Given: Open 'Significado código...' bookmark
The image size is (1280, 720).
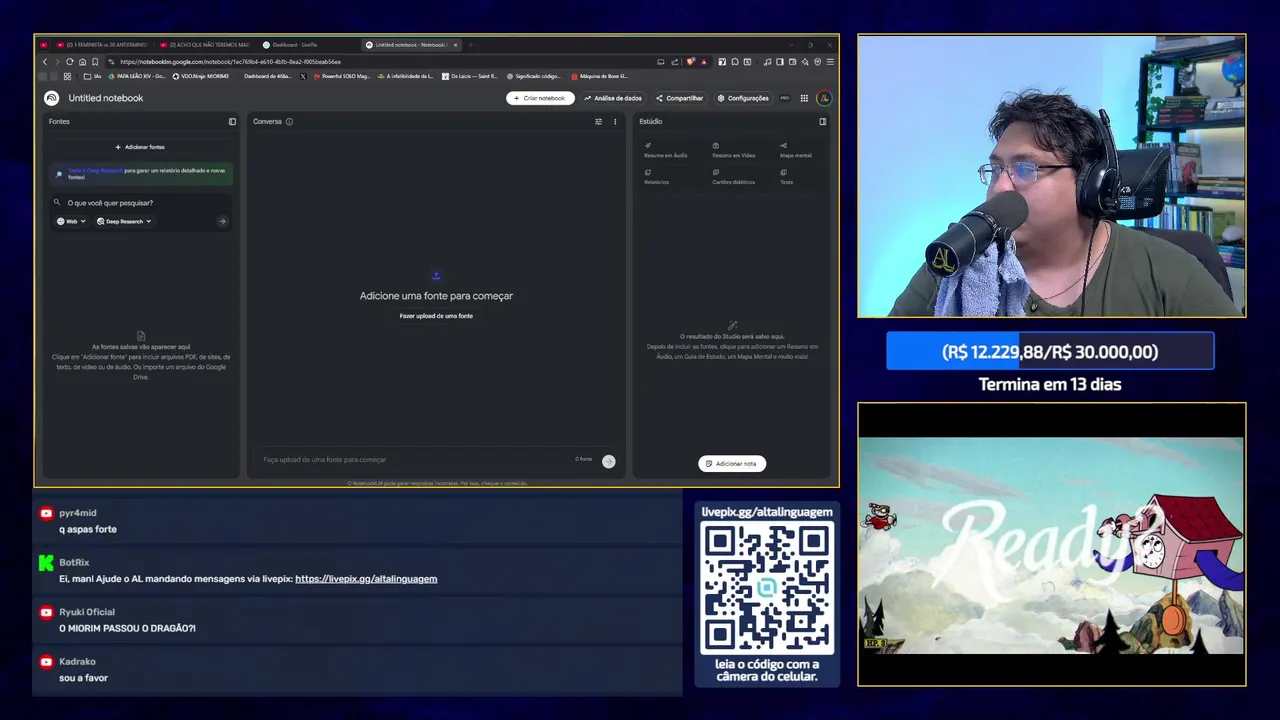Looking at the screenshot, I should pos(534,76).
